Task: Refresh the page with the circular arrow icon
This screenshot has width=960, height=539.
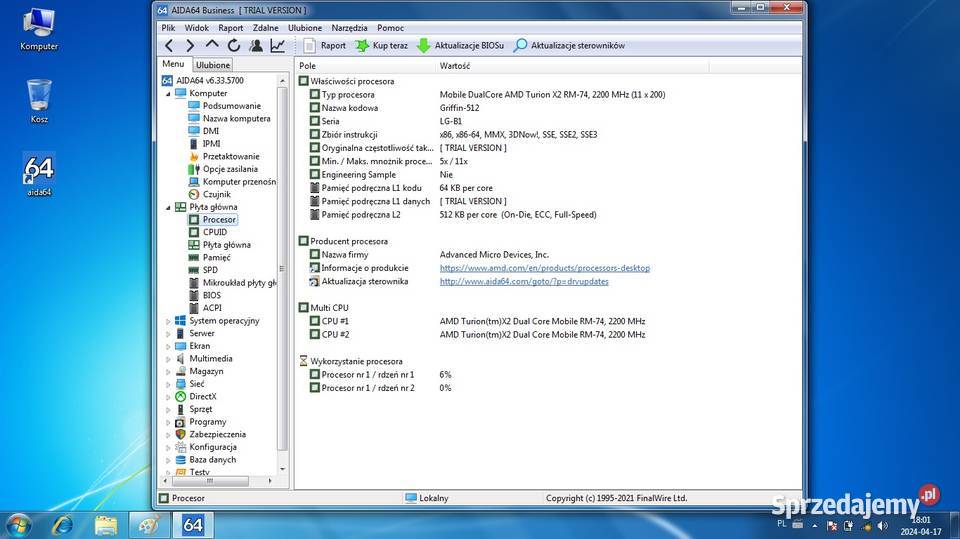Action: tap(233, 45)
